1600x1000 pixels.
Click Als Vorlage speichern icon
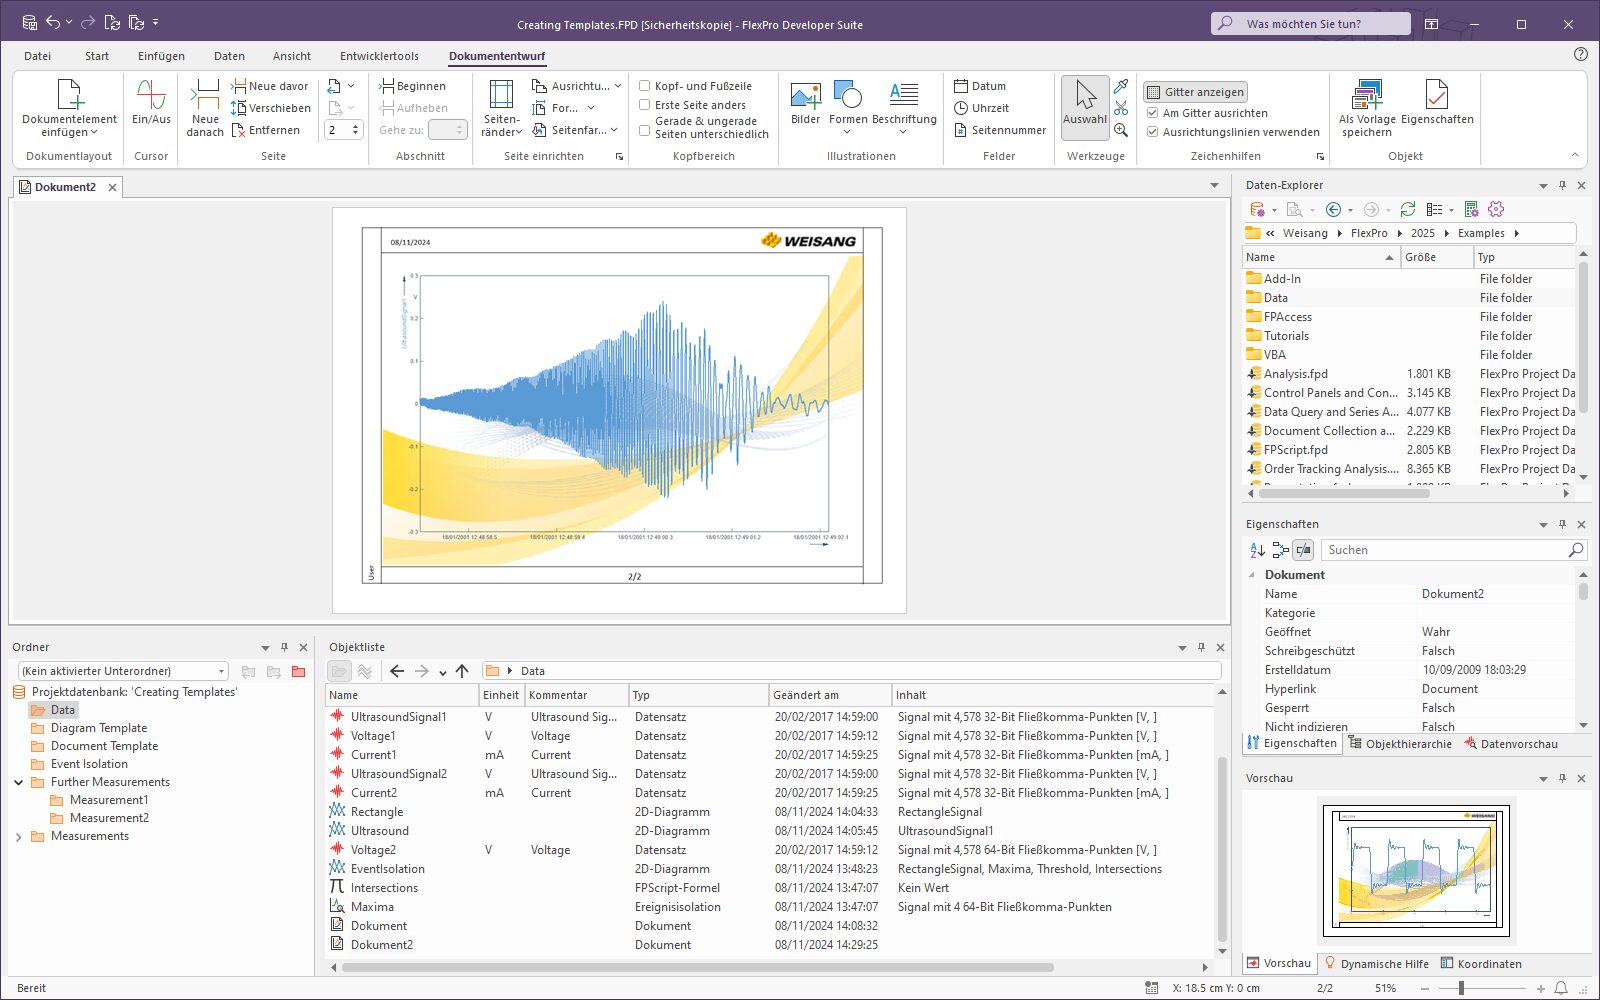point(1366,96)
